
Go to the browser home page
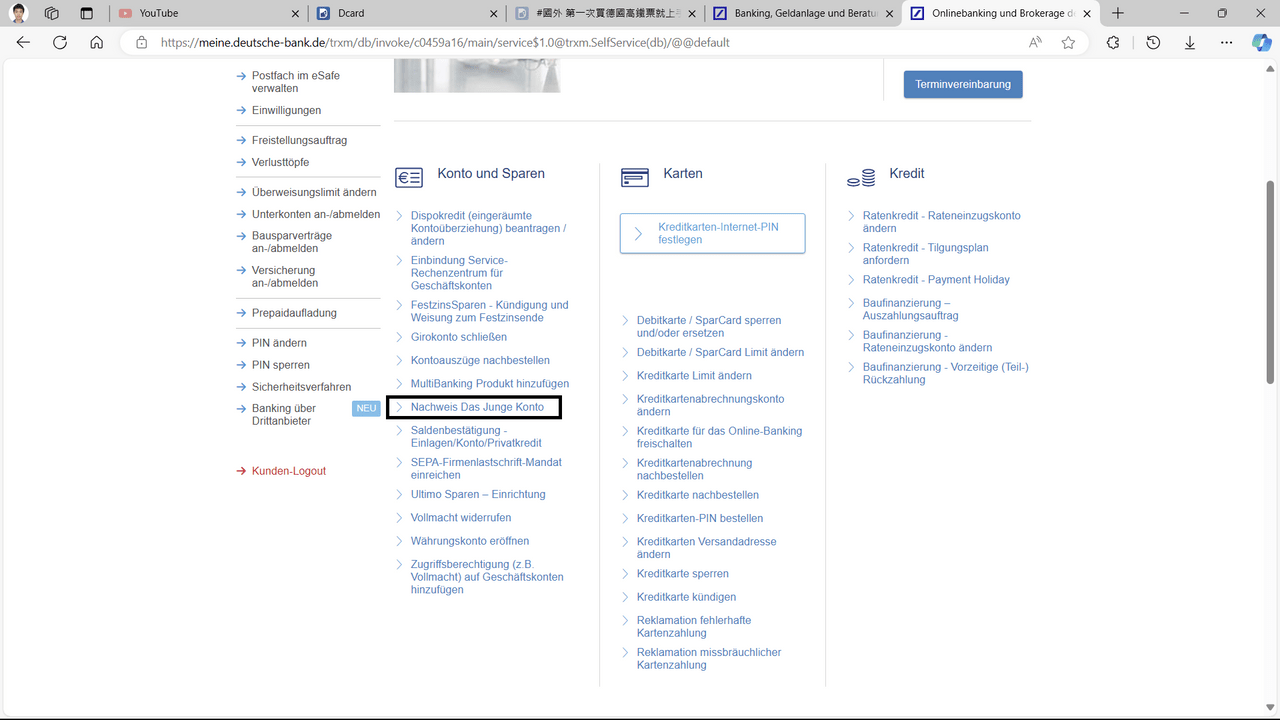tap(96, 43)
